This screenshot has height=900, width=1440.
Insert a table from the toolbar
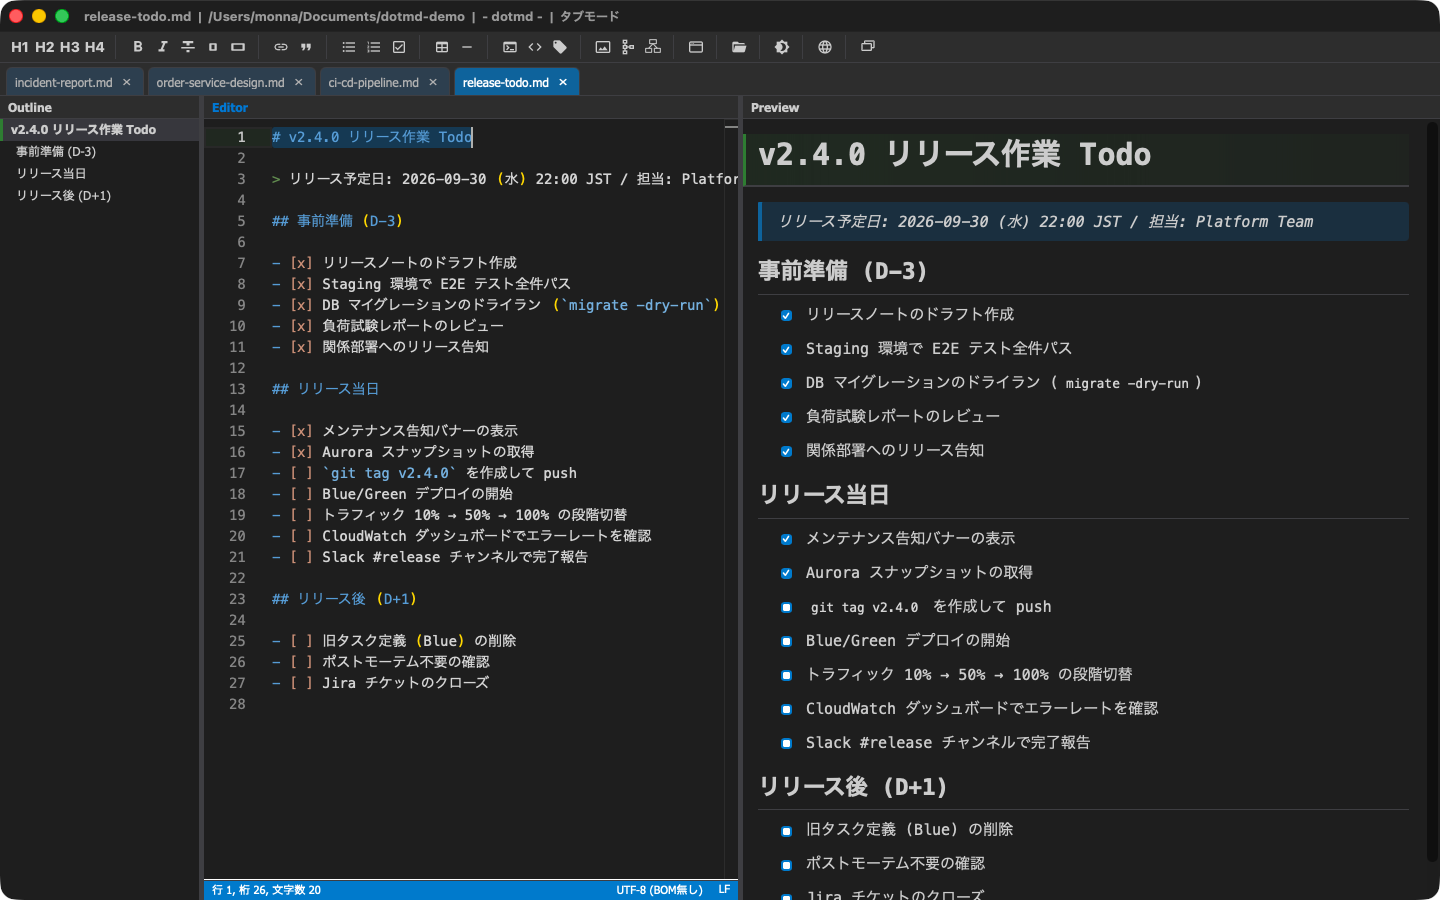pyautogui.click(x=442, y=47)
